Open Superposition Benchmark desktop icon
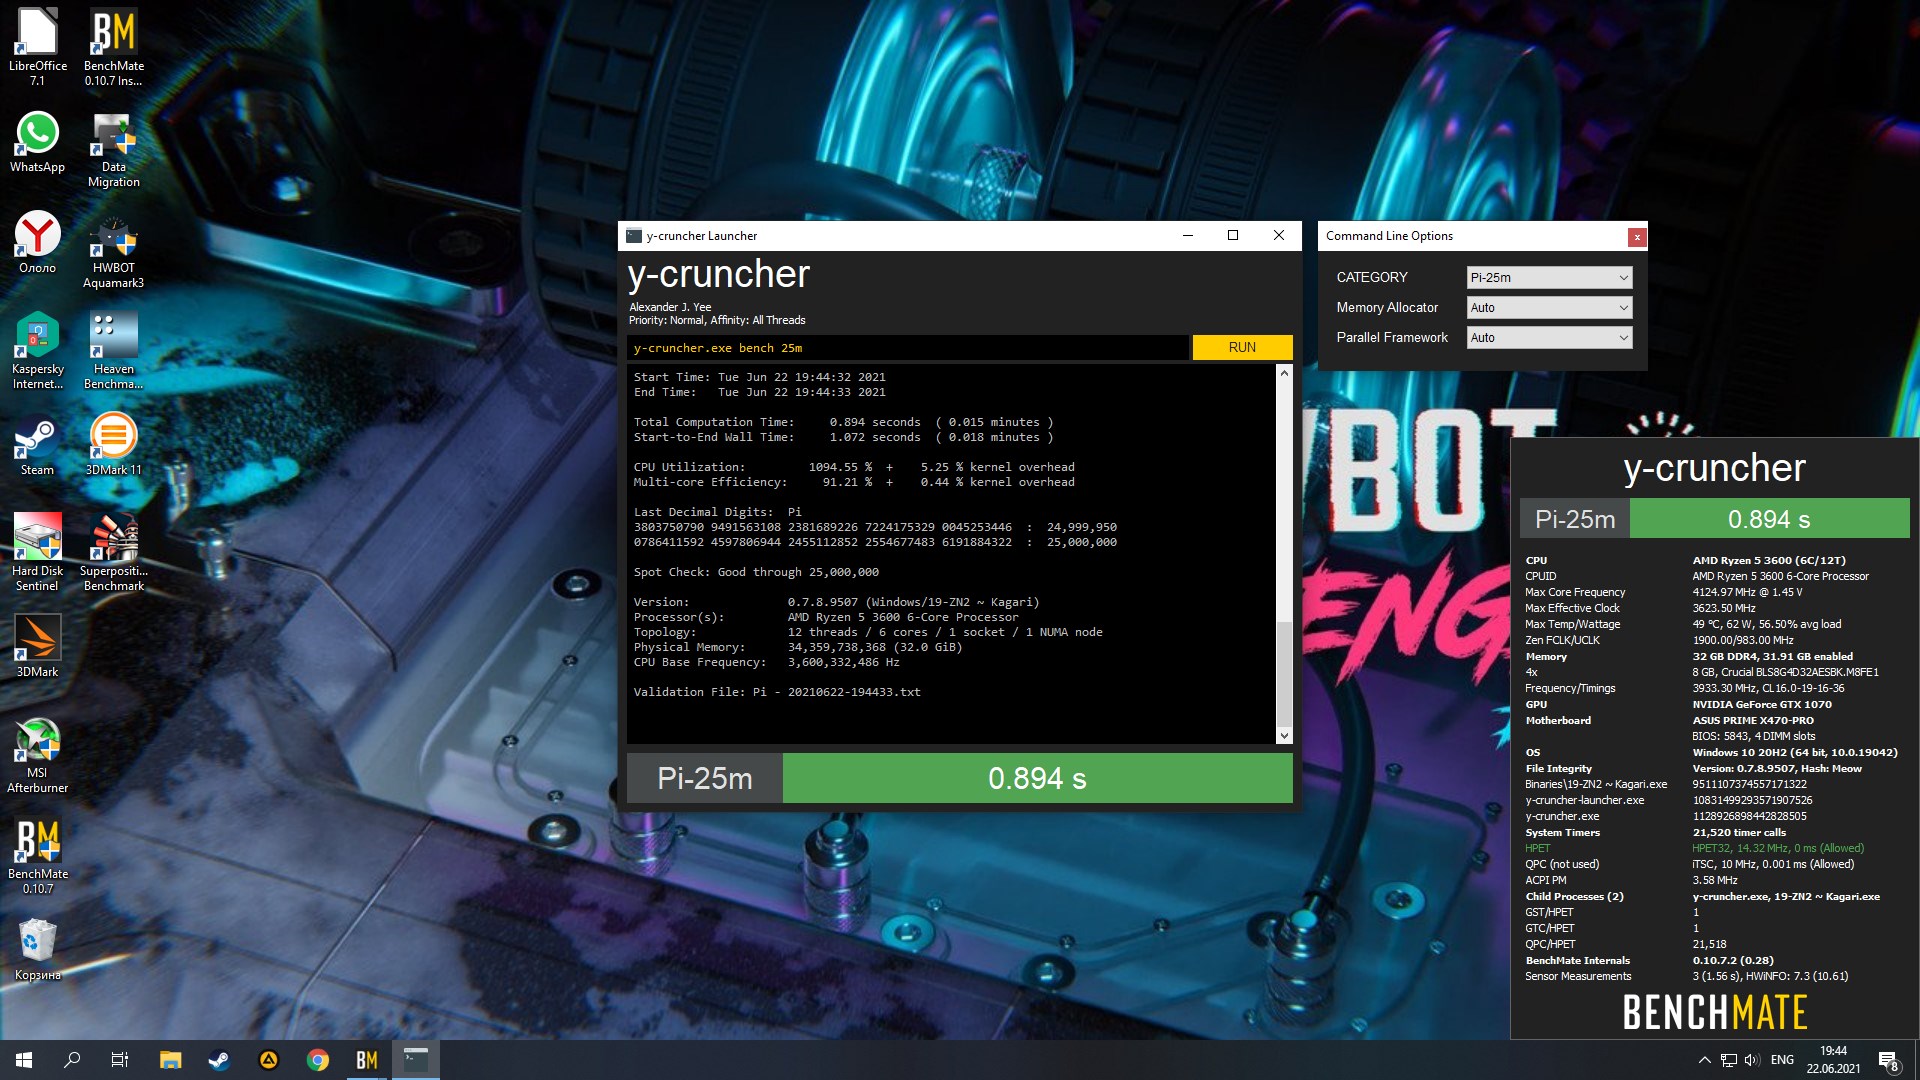This screenshot has width=1920, height=1080. pyautogui.click(x=114, y=552)
